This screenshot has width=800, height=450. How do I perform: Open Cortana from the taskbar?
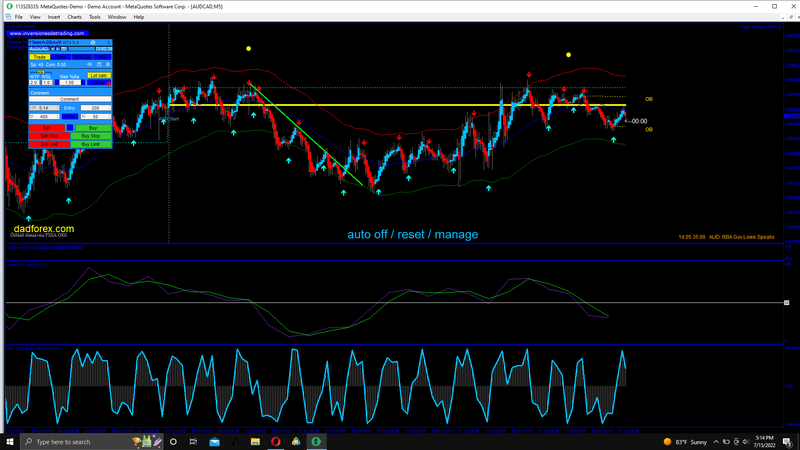(x=173, y=442)
